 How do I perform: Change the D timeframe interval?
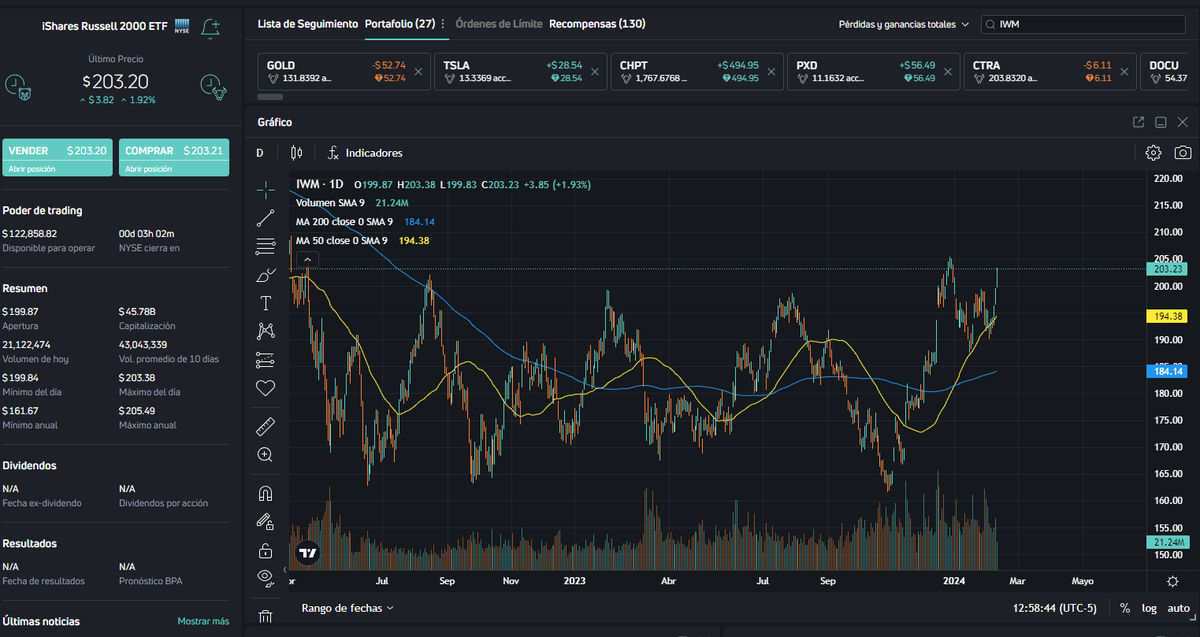pyautogui.click(x=260, y=153)
